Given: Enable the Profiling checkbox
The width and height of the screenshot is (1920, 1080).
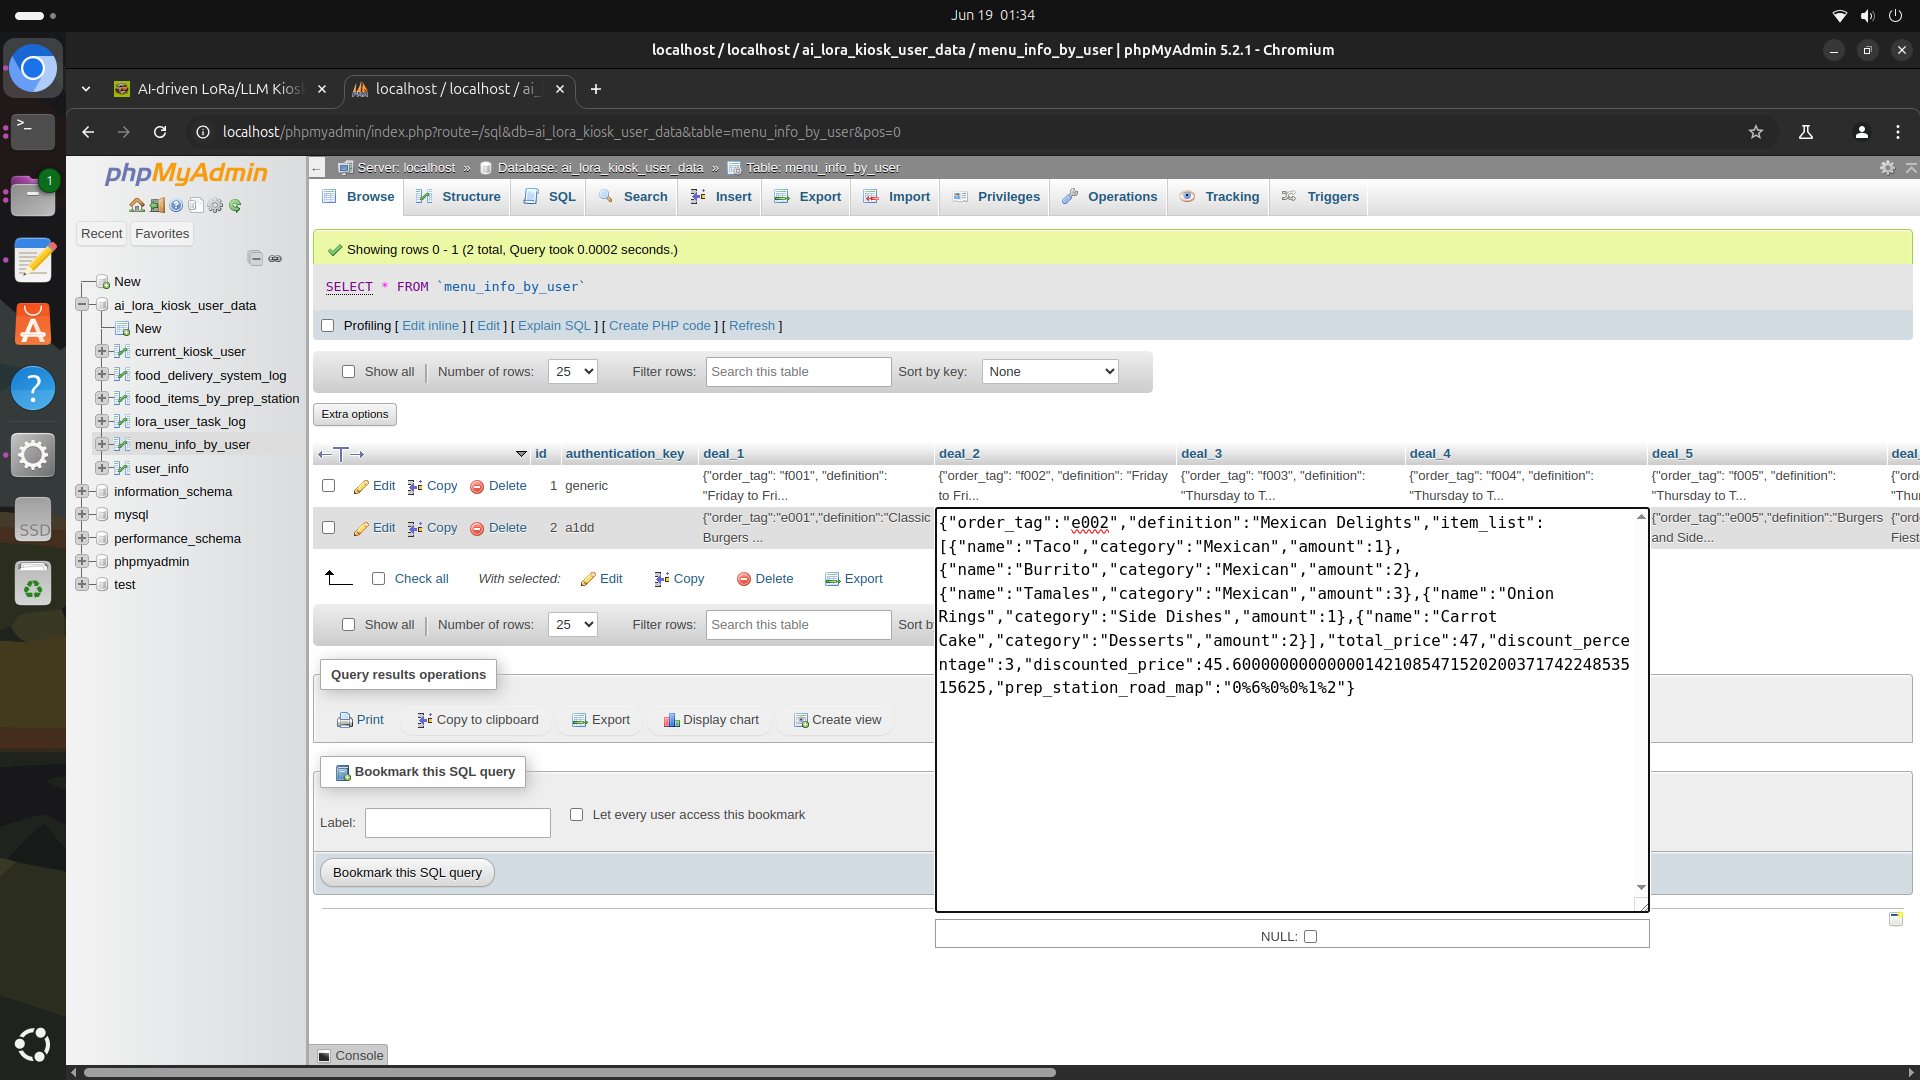Looking at the screenshot, I should (327, 326).
